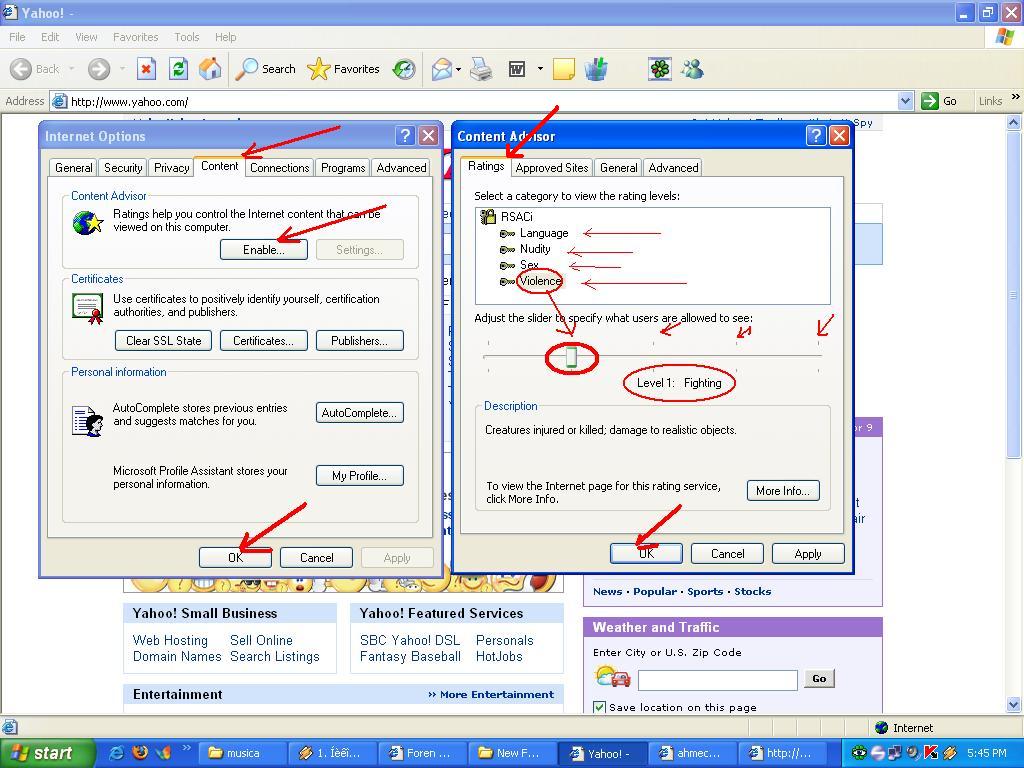
Task: Launch Firefox from quick launch bar
Action: click(140, 753)
